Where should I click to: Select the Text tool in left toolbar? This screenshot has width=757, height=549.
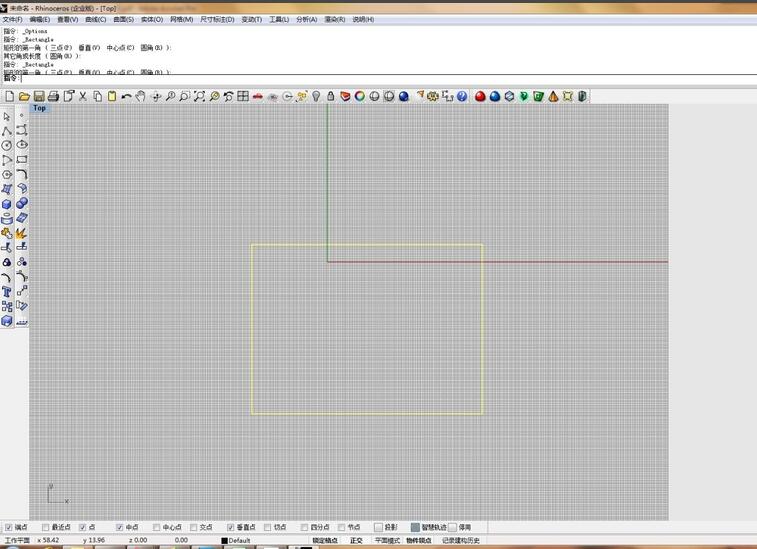tap(7, 292)
